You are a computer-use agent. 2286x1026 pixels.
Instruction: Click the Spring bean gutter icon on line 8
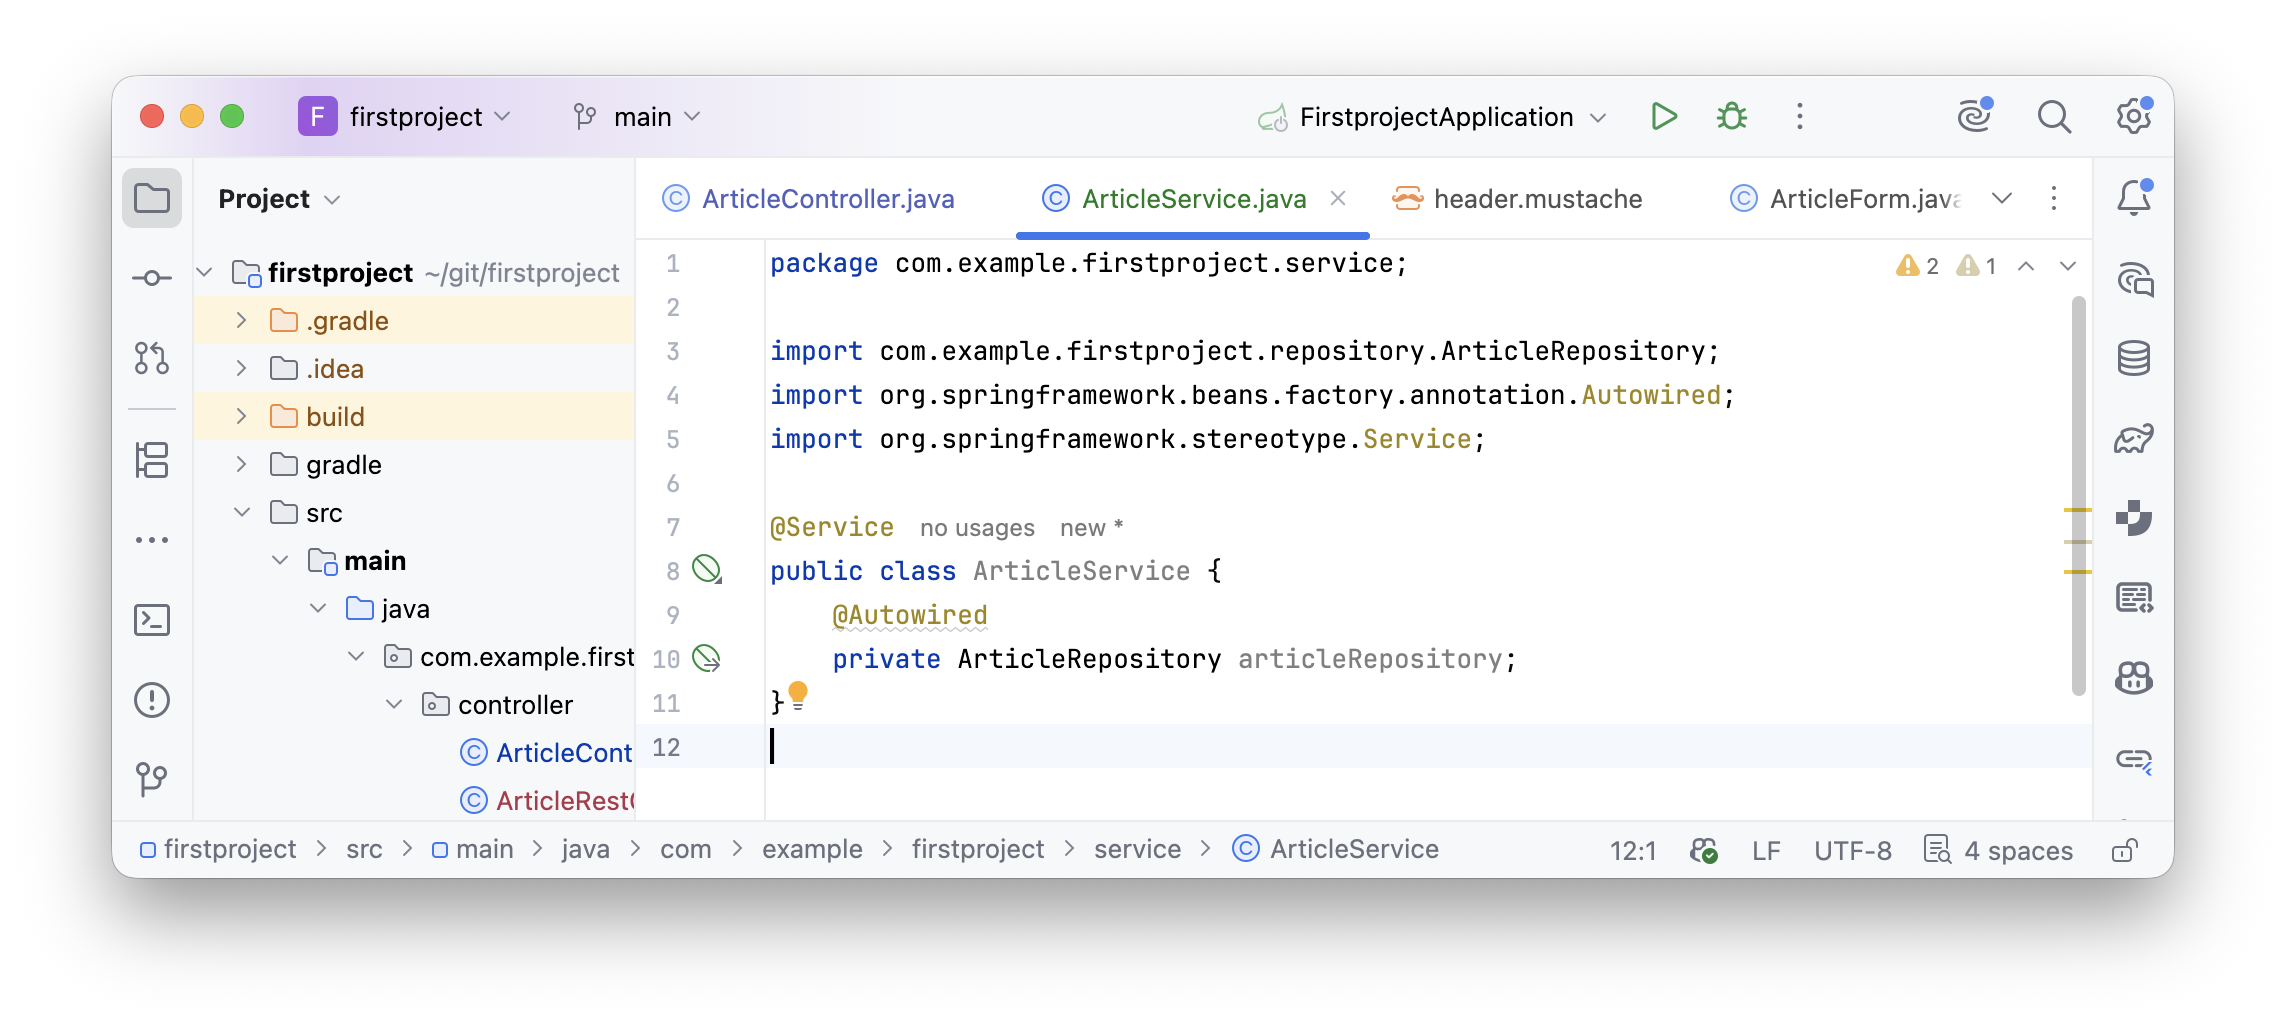(x=707, y=570)
